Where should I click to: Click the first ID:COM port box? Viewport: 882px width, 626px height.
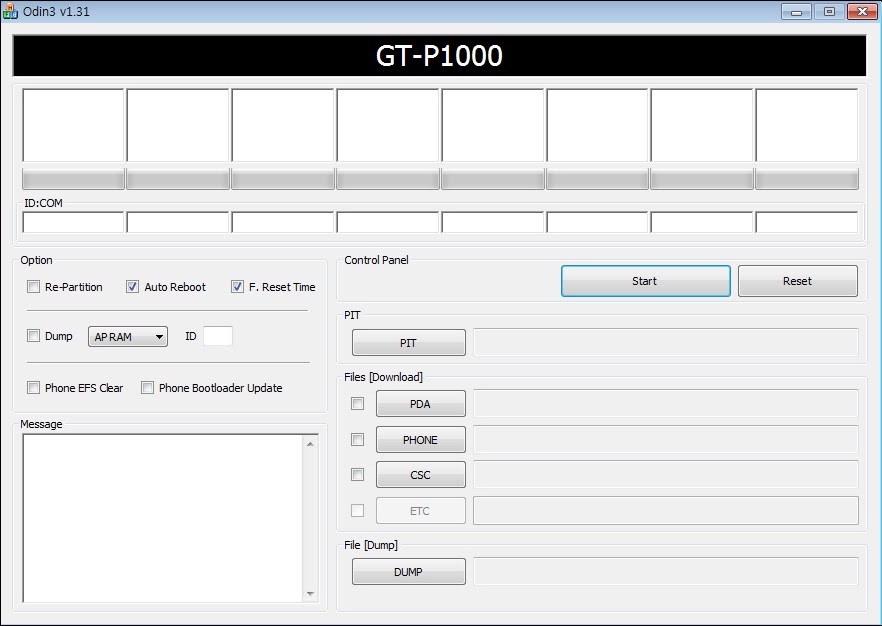click(73, 222)
